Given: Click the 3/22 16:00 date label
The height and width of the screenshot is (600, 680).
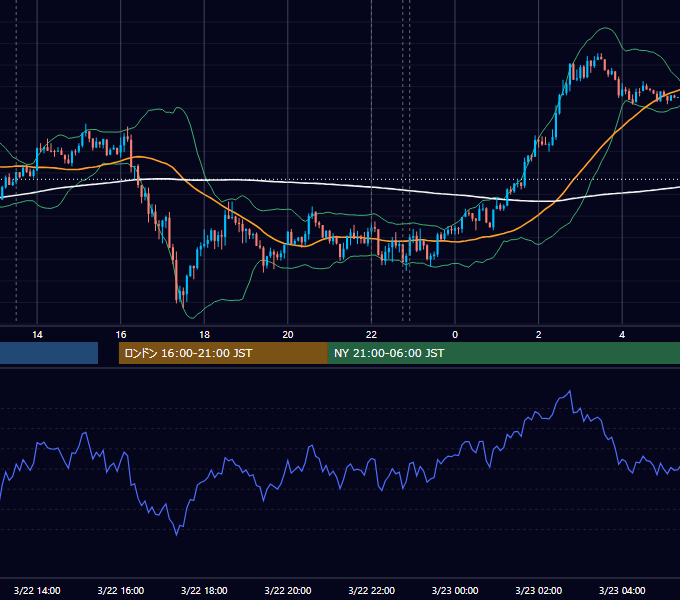Looking at the screenshot, I should tap(121, 590).
